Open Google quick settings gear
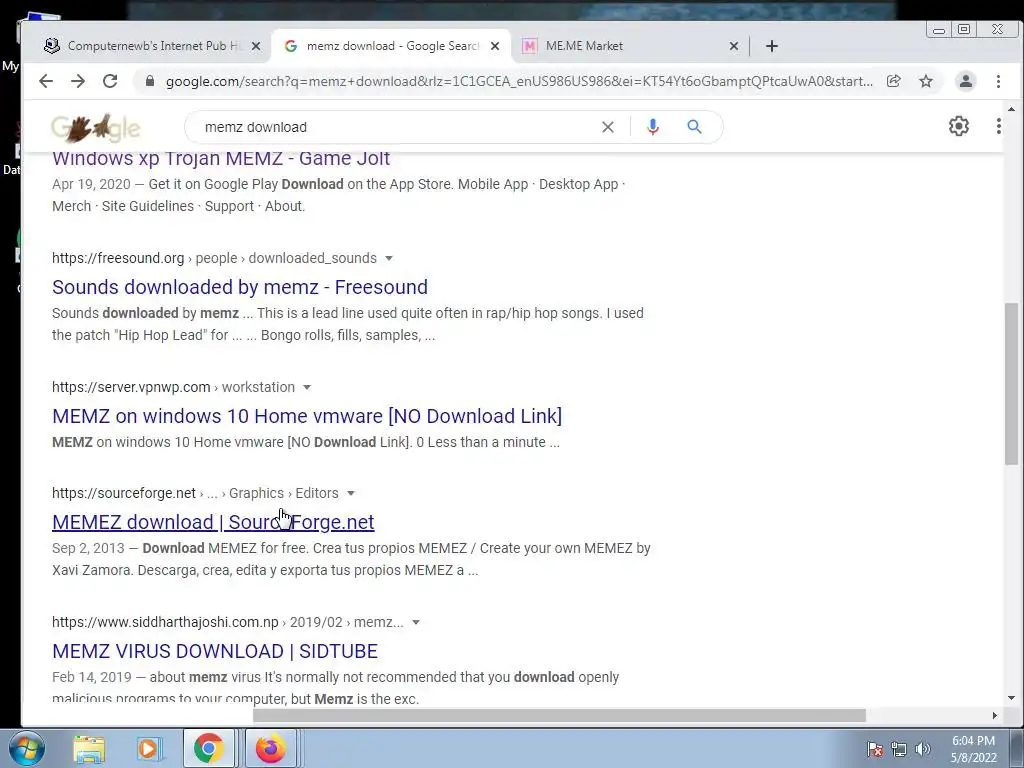Screen dimensions: 1024x768 coord(959,126)
